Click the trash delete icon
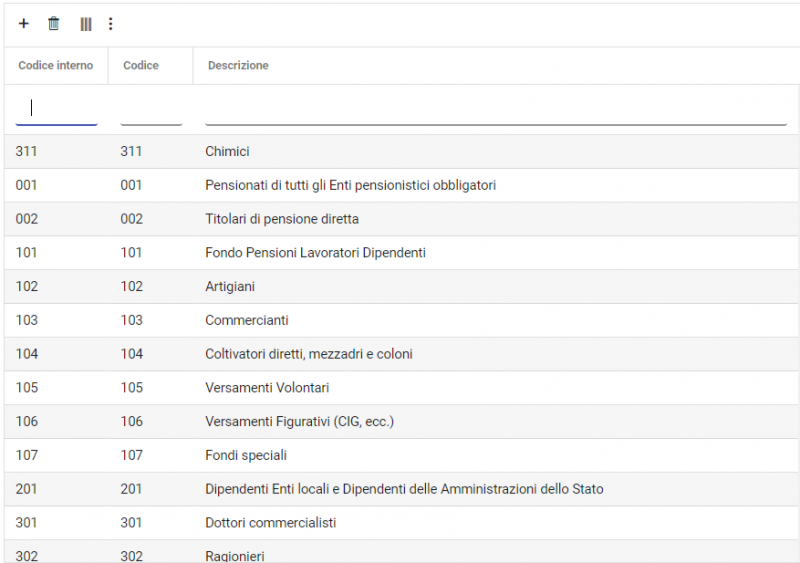The height and width of the screenshot is (563, 800). [x=54, y=24]
